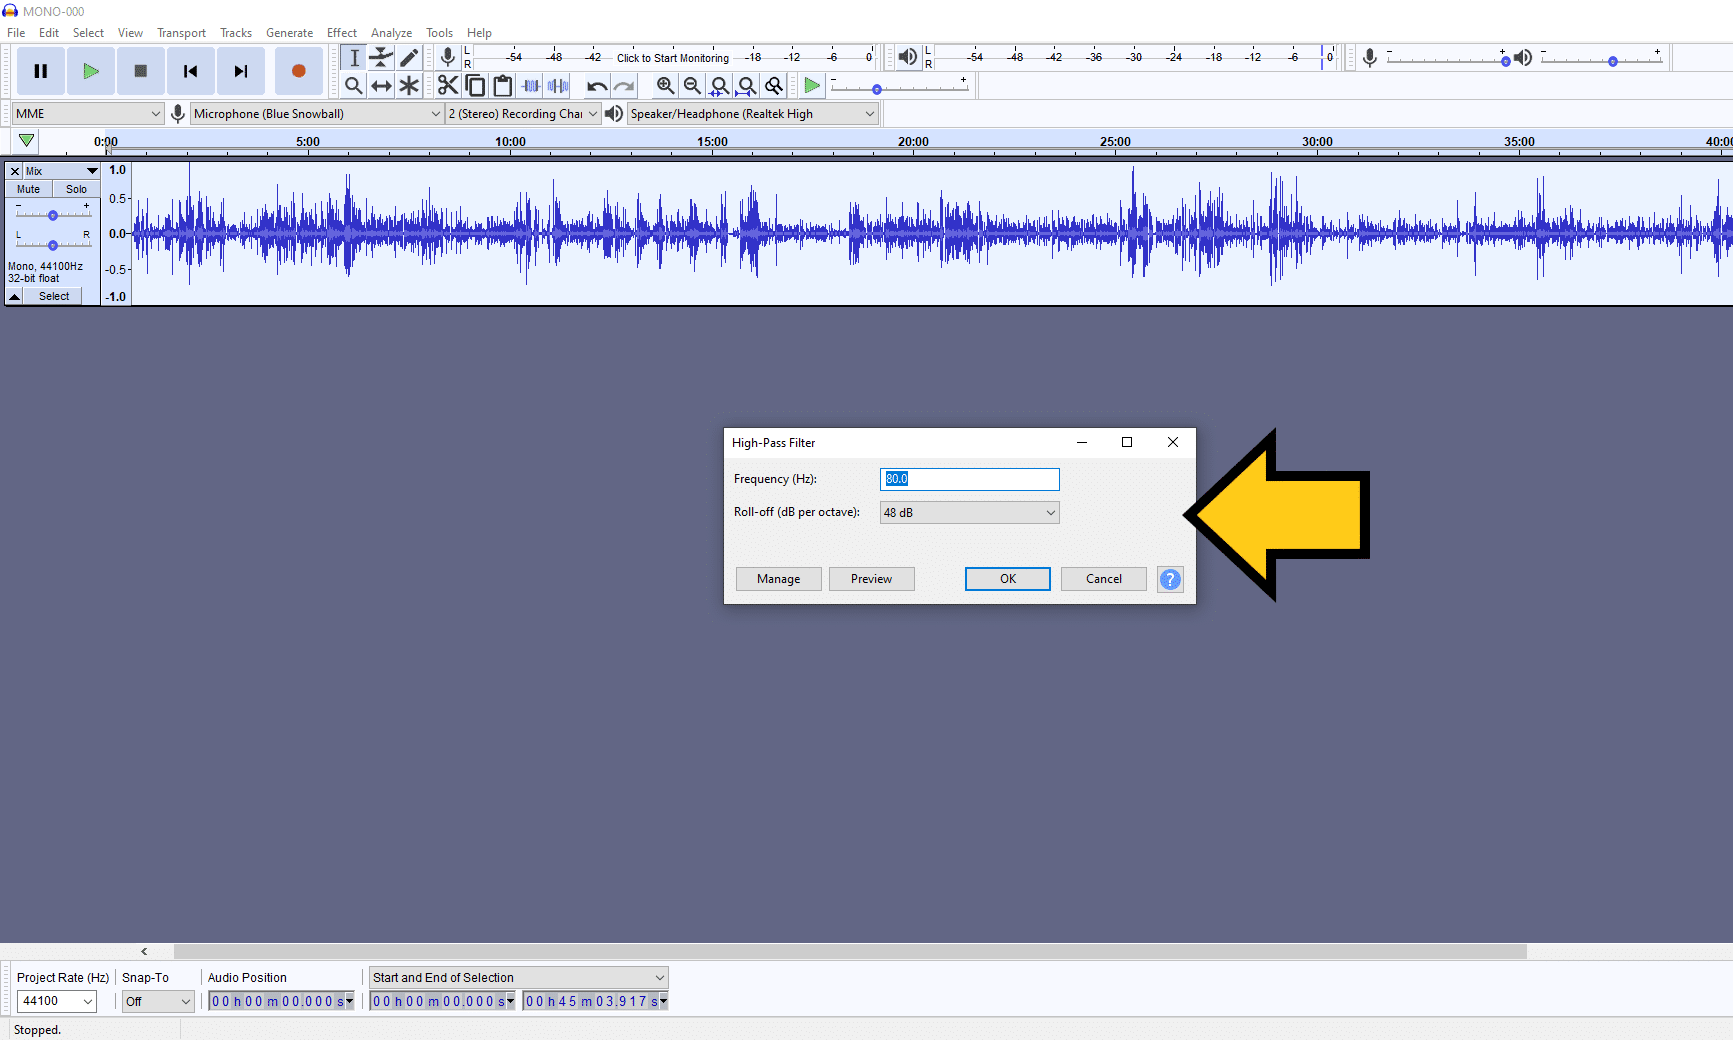Trim audio outside selection
The height and width of the screenshot is (1040, 1733).
(x=530, y=86)
